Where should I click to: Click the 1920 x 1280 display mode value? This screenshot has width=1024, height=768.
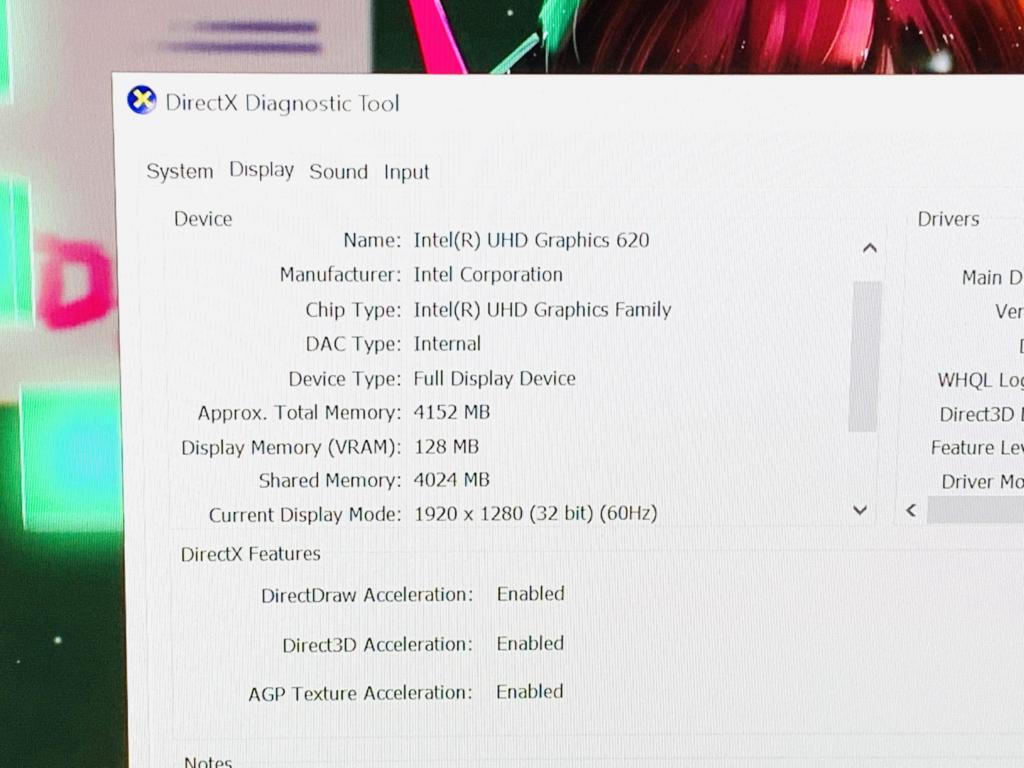(x=536, y=513)
